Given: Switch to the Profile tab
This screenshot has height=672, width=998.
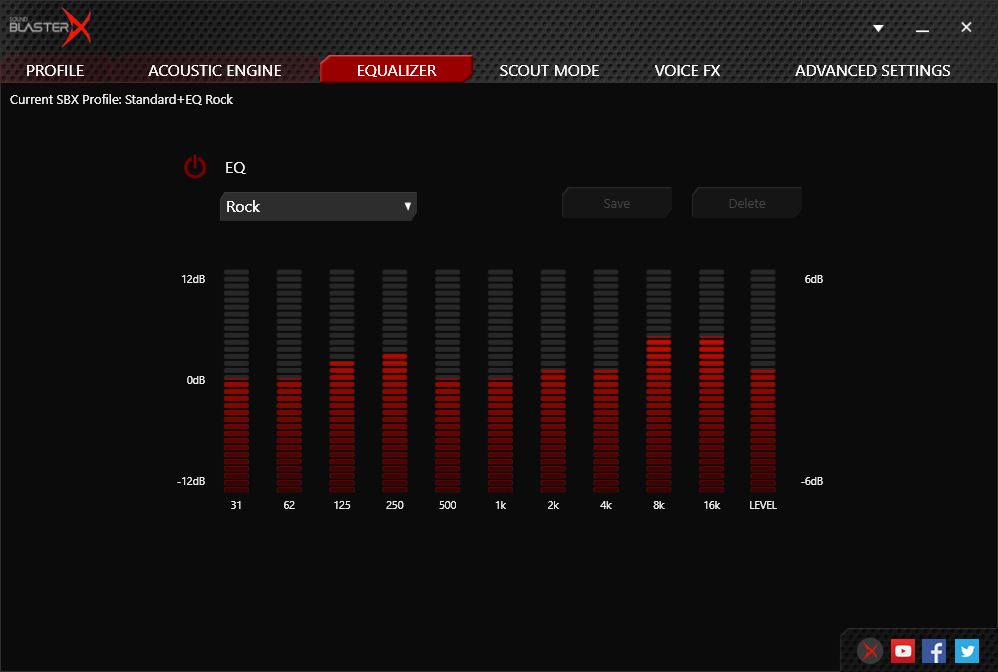Looking at the screenshot, I should pyautogui.click(x=55, y=70).
